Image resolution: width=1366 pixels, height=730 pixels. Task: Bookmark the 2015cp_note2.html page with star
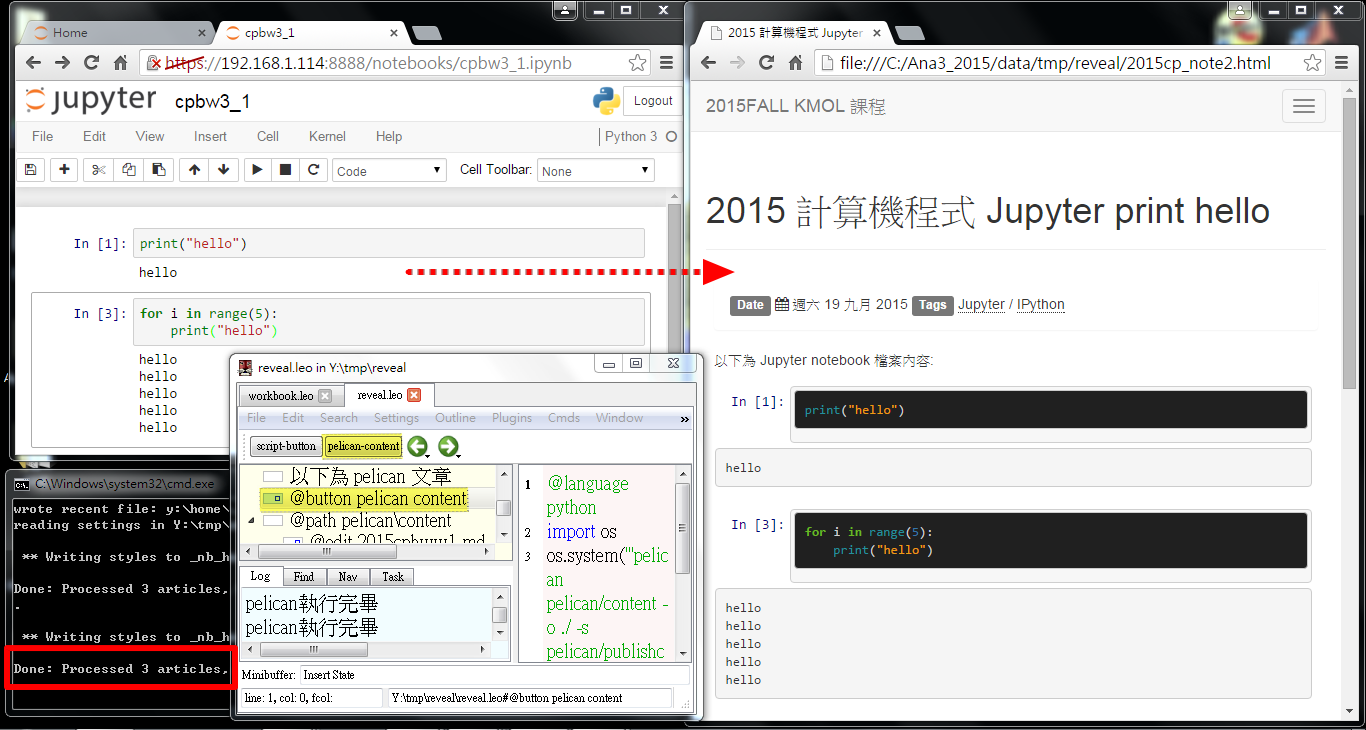click(1313, 63)
